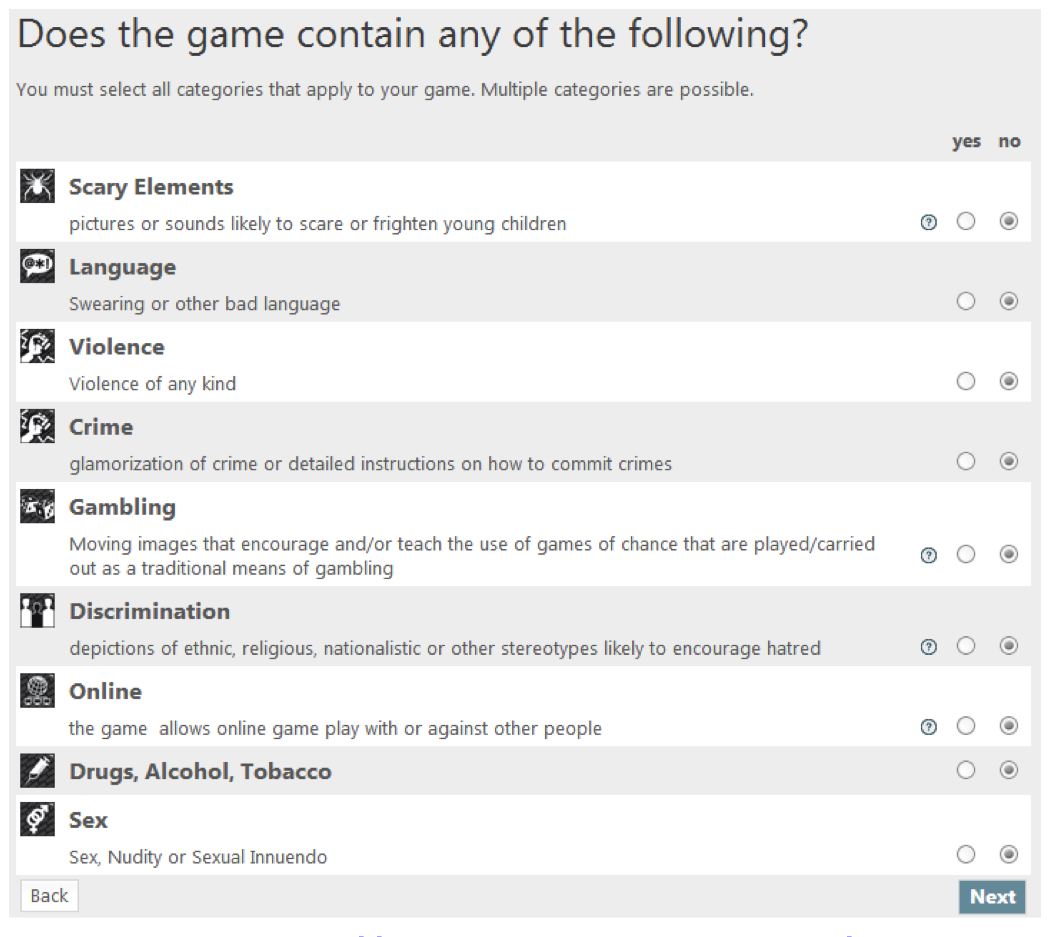Select yes for Crime
This screenshot has width=1051, height=937.
click(x=965, y=461)
